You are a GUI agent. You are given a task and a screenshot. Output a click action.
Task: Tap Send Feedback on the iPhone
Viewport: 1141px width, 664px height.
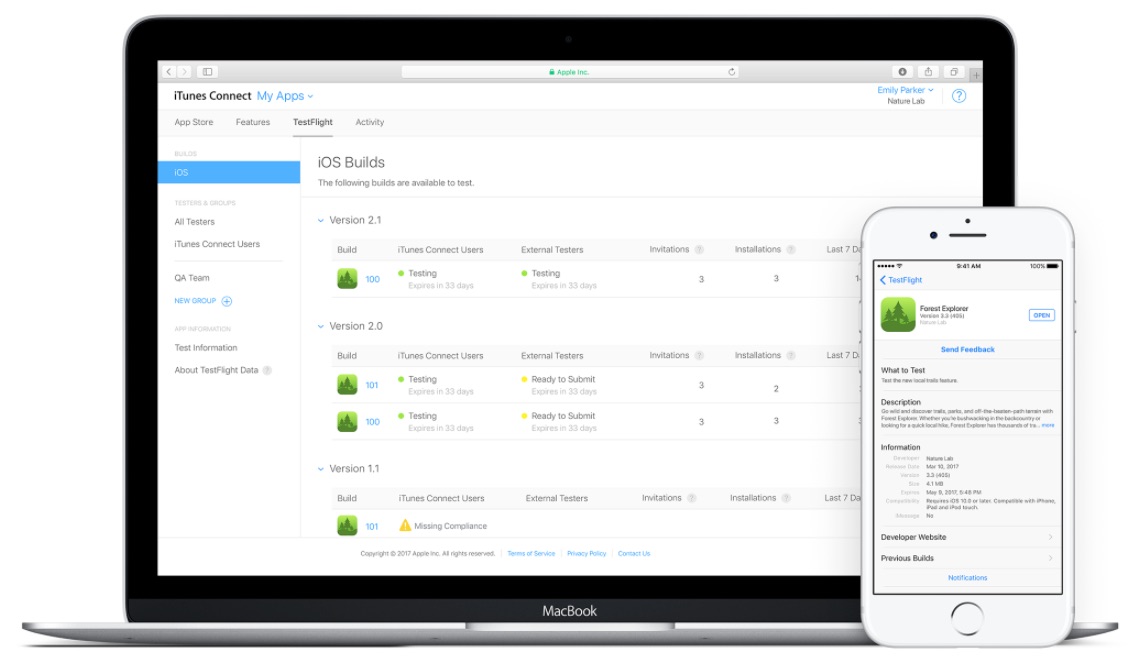967,350
